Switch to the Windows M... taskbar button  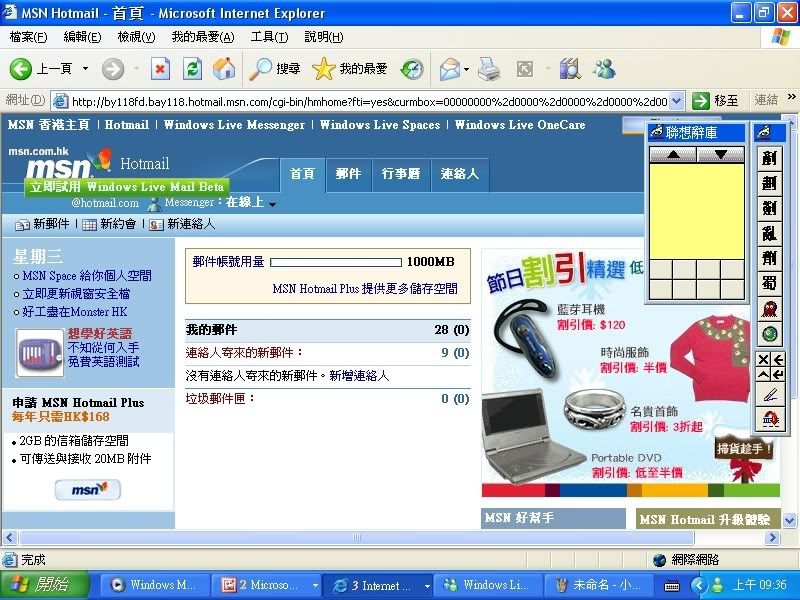155,585
